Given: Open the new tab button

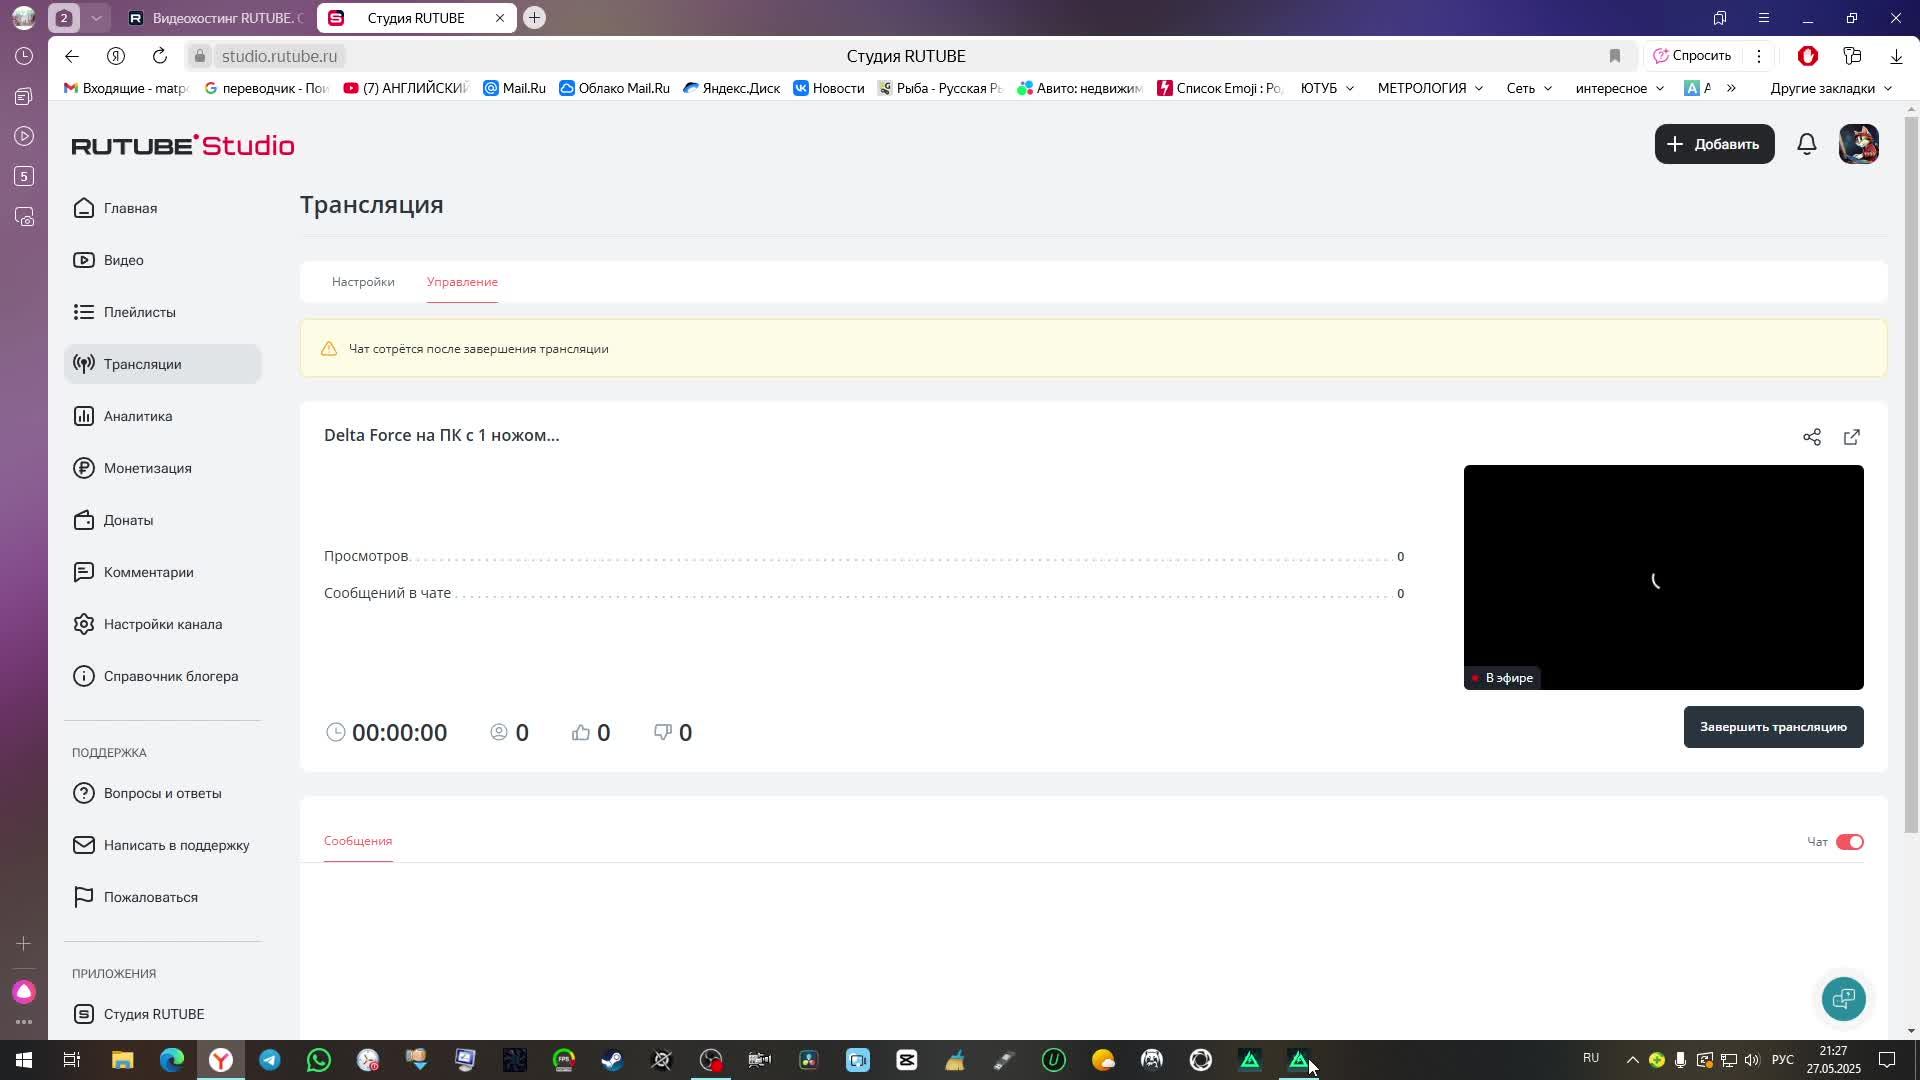Looking at the screenshot, I should tap(534, 18).
